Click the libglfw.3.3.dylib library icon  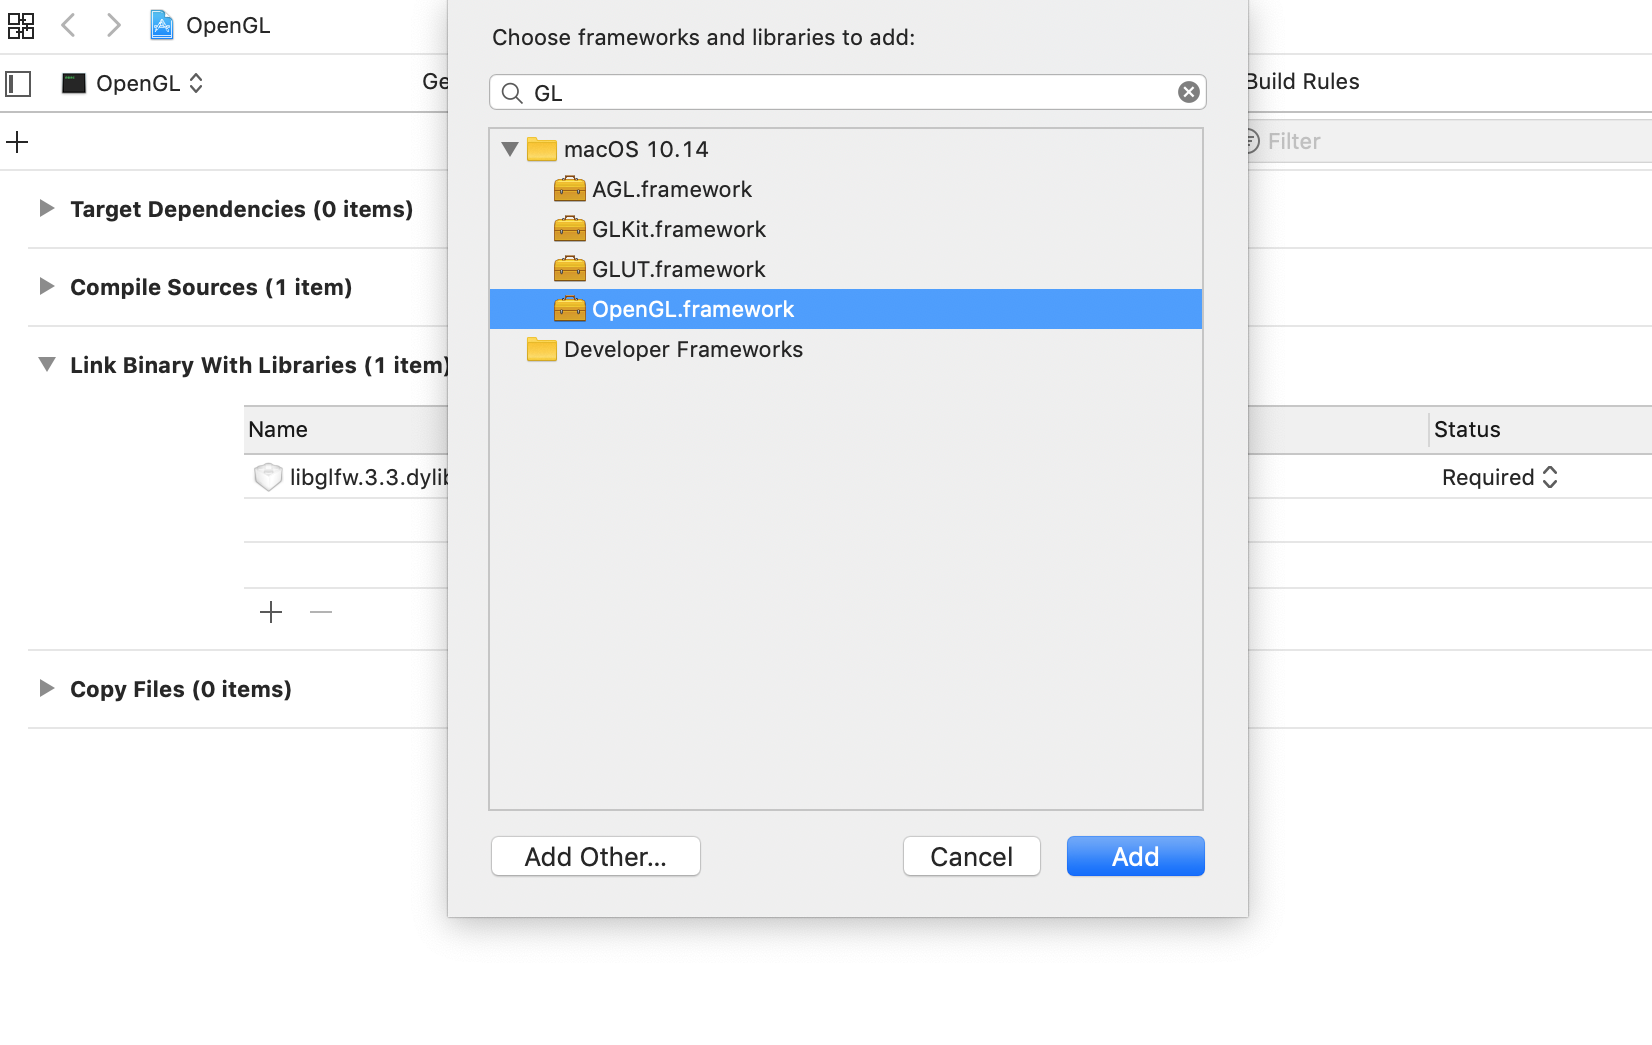point(267,477)
